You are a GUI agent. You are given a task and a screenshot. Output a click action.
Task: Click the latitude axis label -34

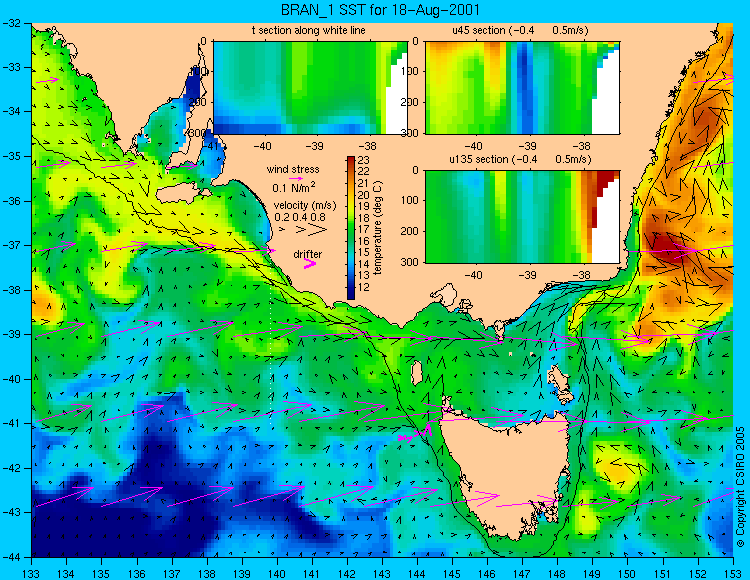click(12, 112)
